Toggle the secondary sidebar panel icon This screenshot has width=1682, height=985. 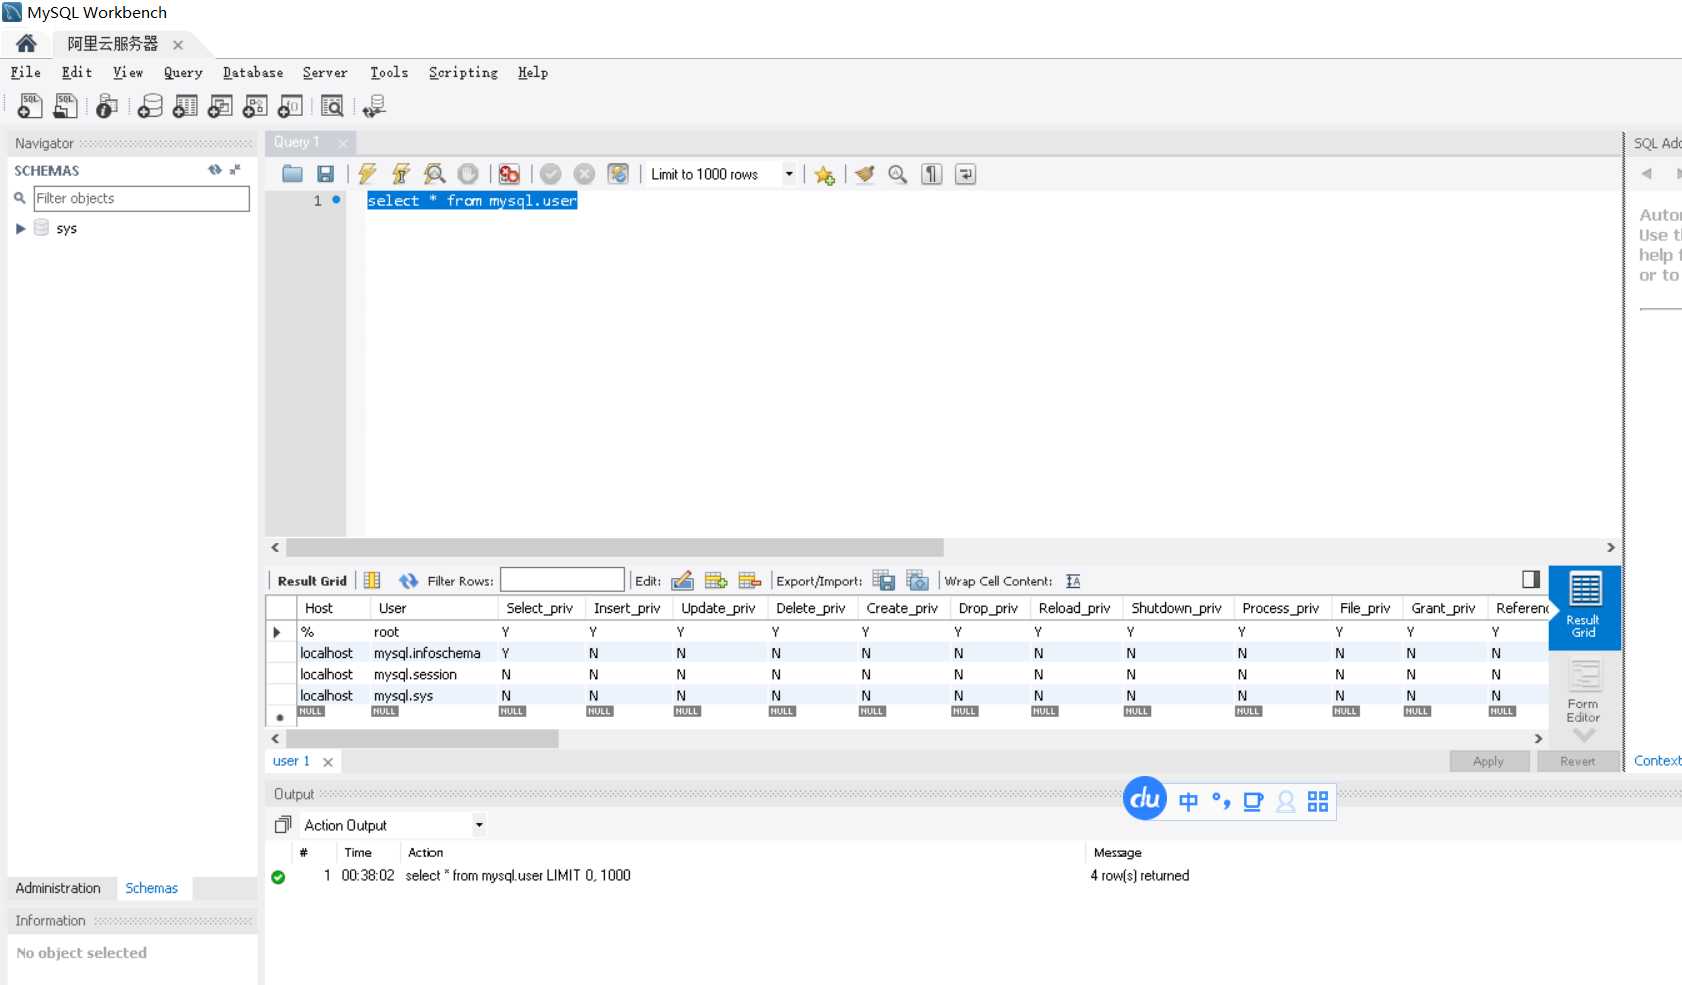click(x=1531, y=579)
